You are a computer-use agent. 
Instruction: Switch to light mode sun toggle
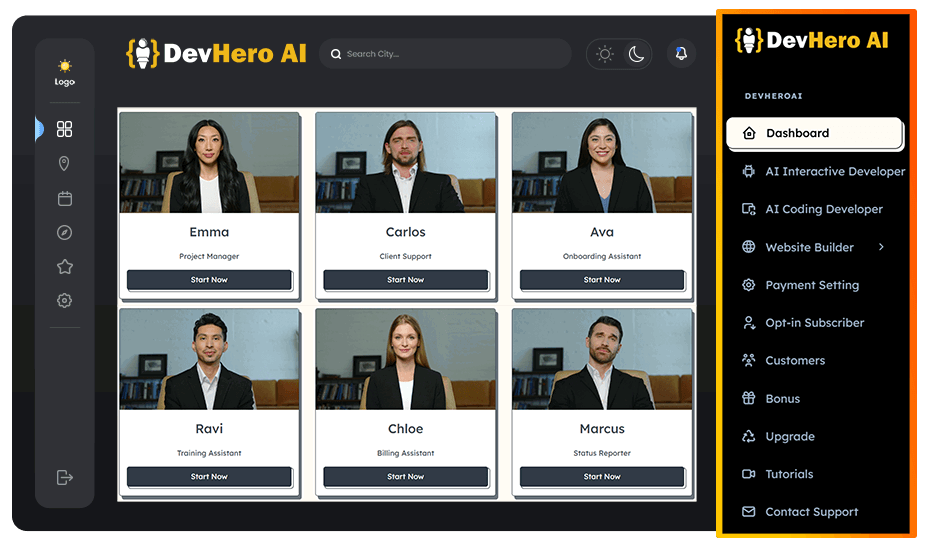click(604, 54)
